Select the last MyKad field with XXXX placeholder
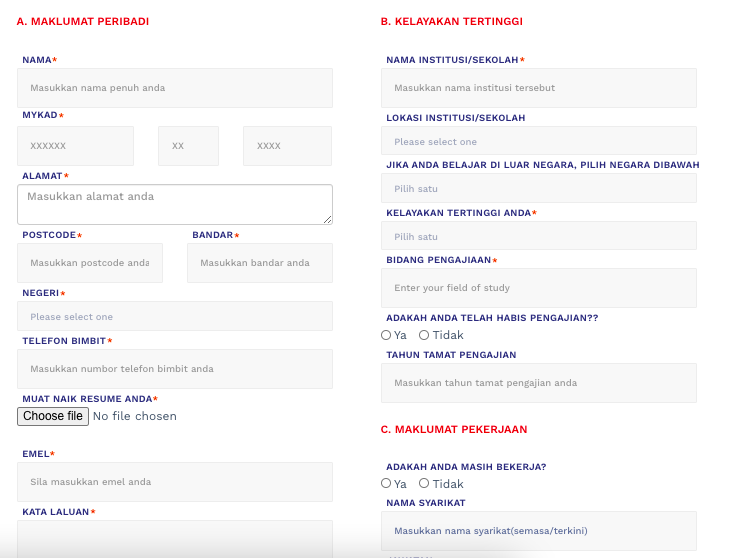Viewport: 735px width, 558px height. coord(287,146)
